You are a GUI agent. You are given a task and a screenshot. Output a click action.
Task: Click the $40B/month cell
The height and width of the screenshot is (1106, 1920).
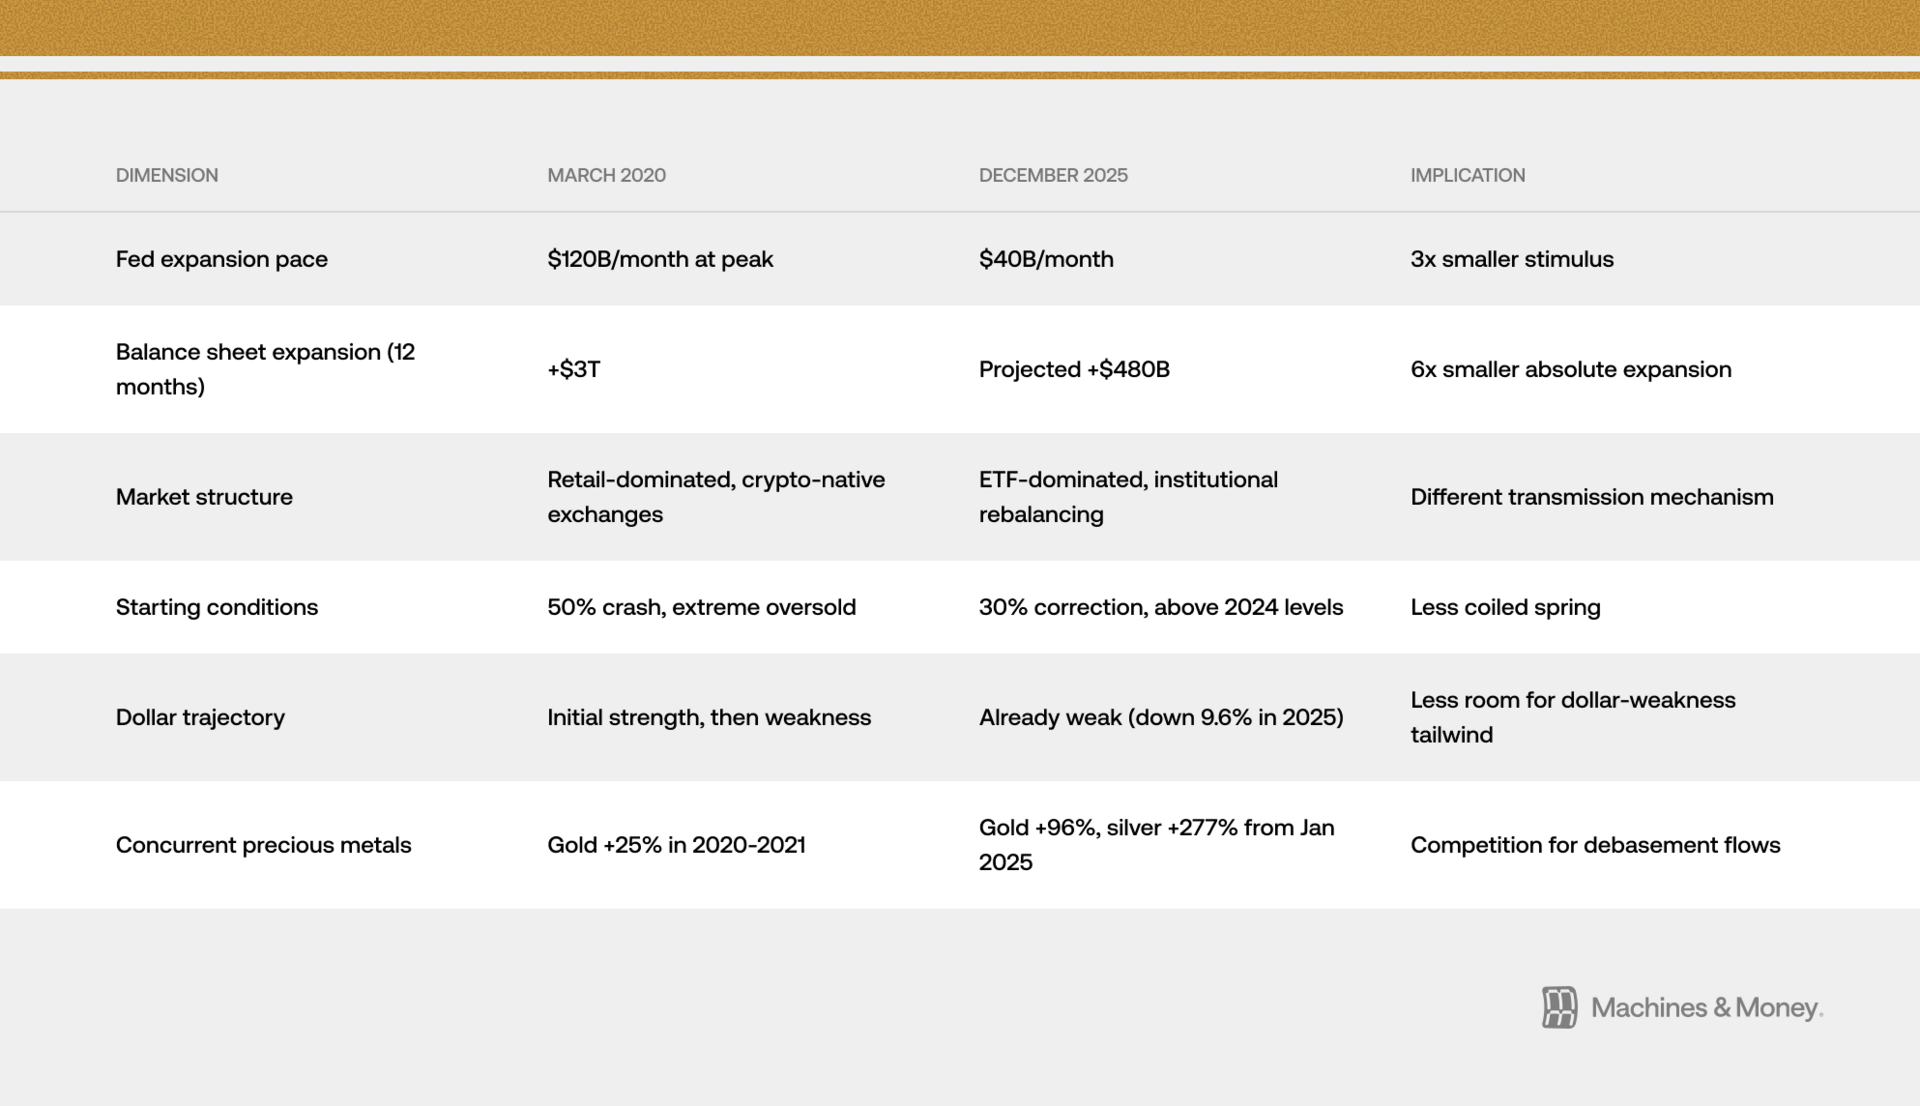click(x=1045, y=259)
